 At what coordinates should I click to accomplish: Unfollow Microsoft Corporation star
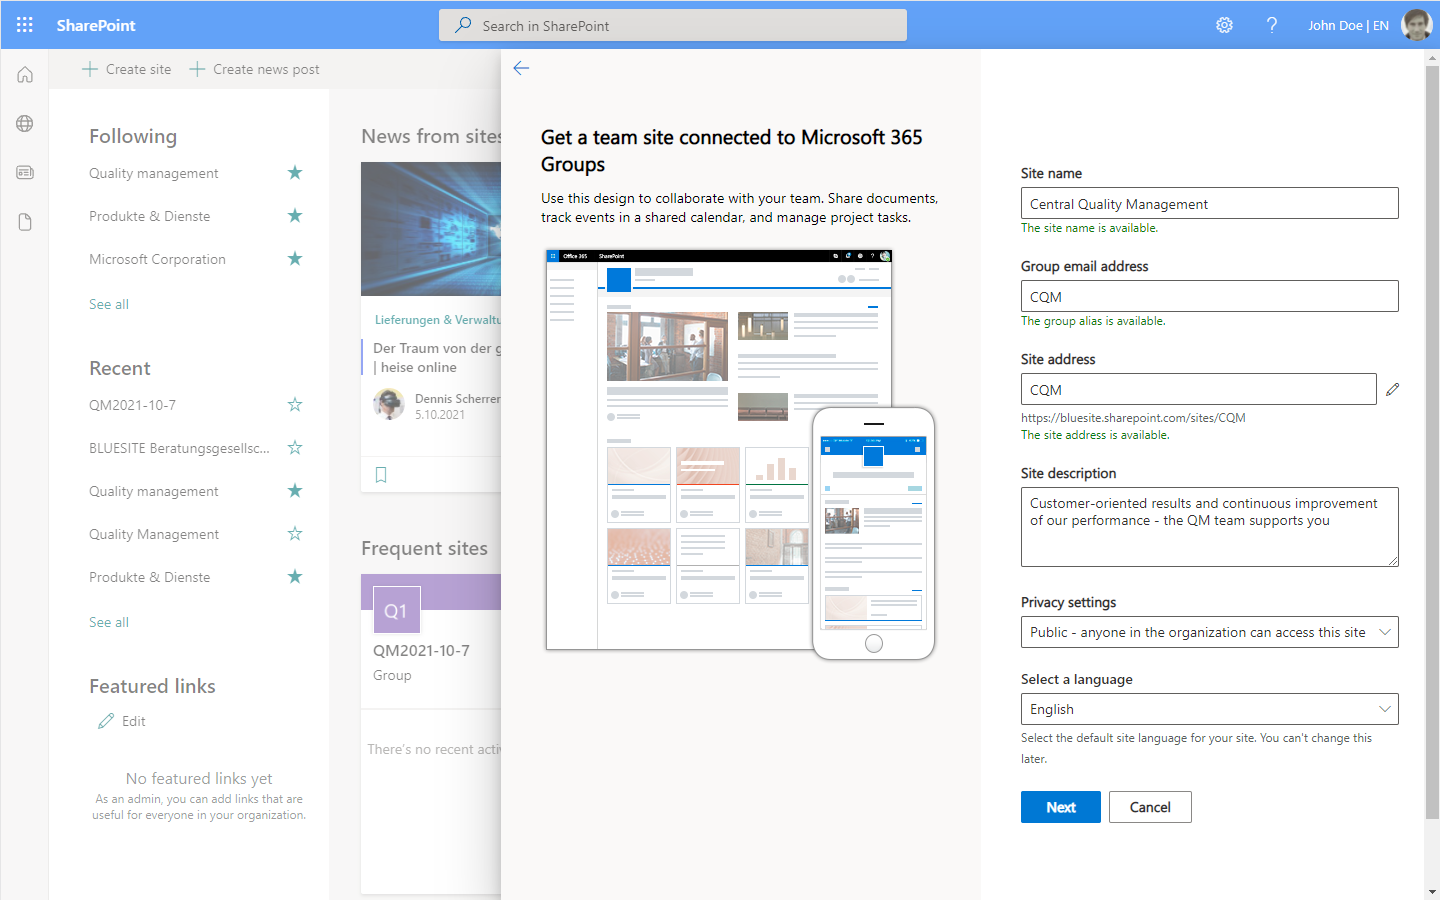(295, 259)
